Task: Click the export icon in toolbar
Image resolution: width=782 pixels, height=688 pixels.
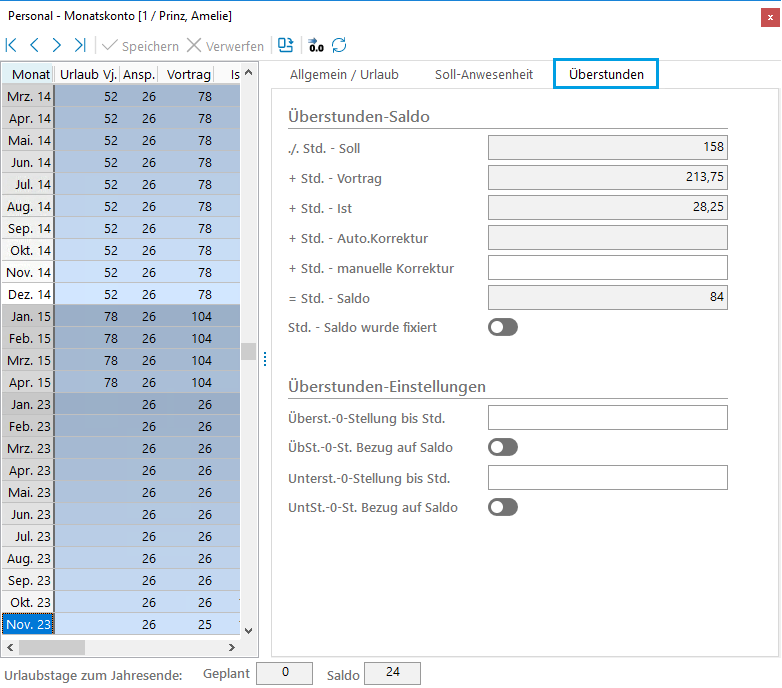Action: click(286, 46)
